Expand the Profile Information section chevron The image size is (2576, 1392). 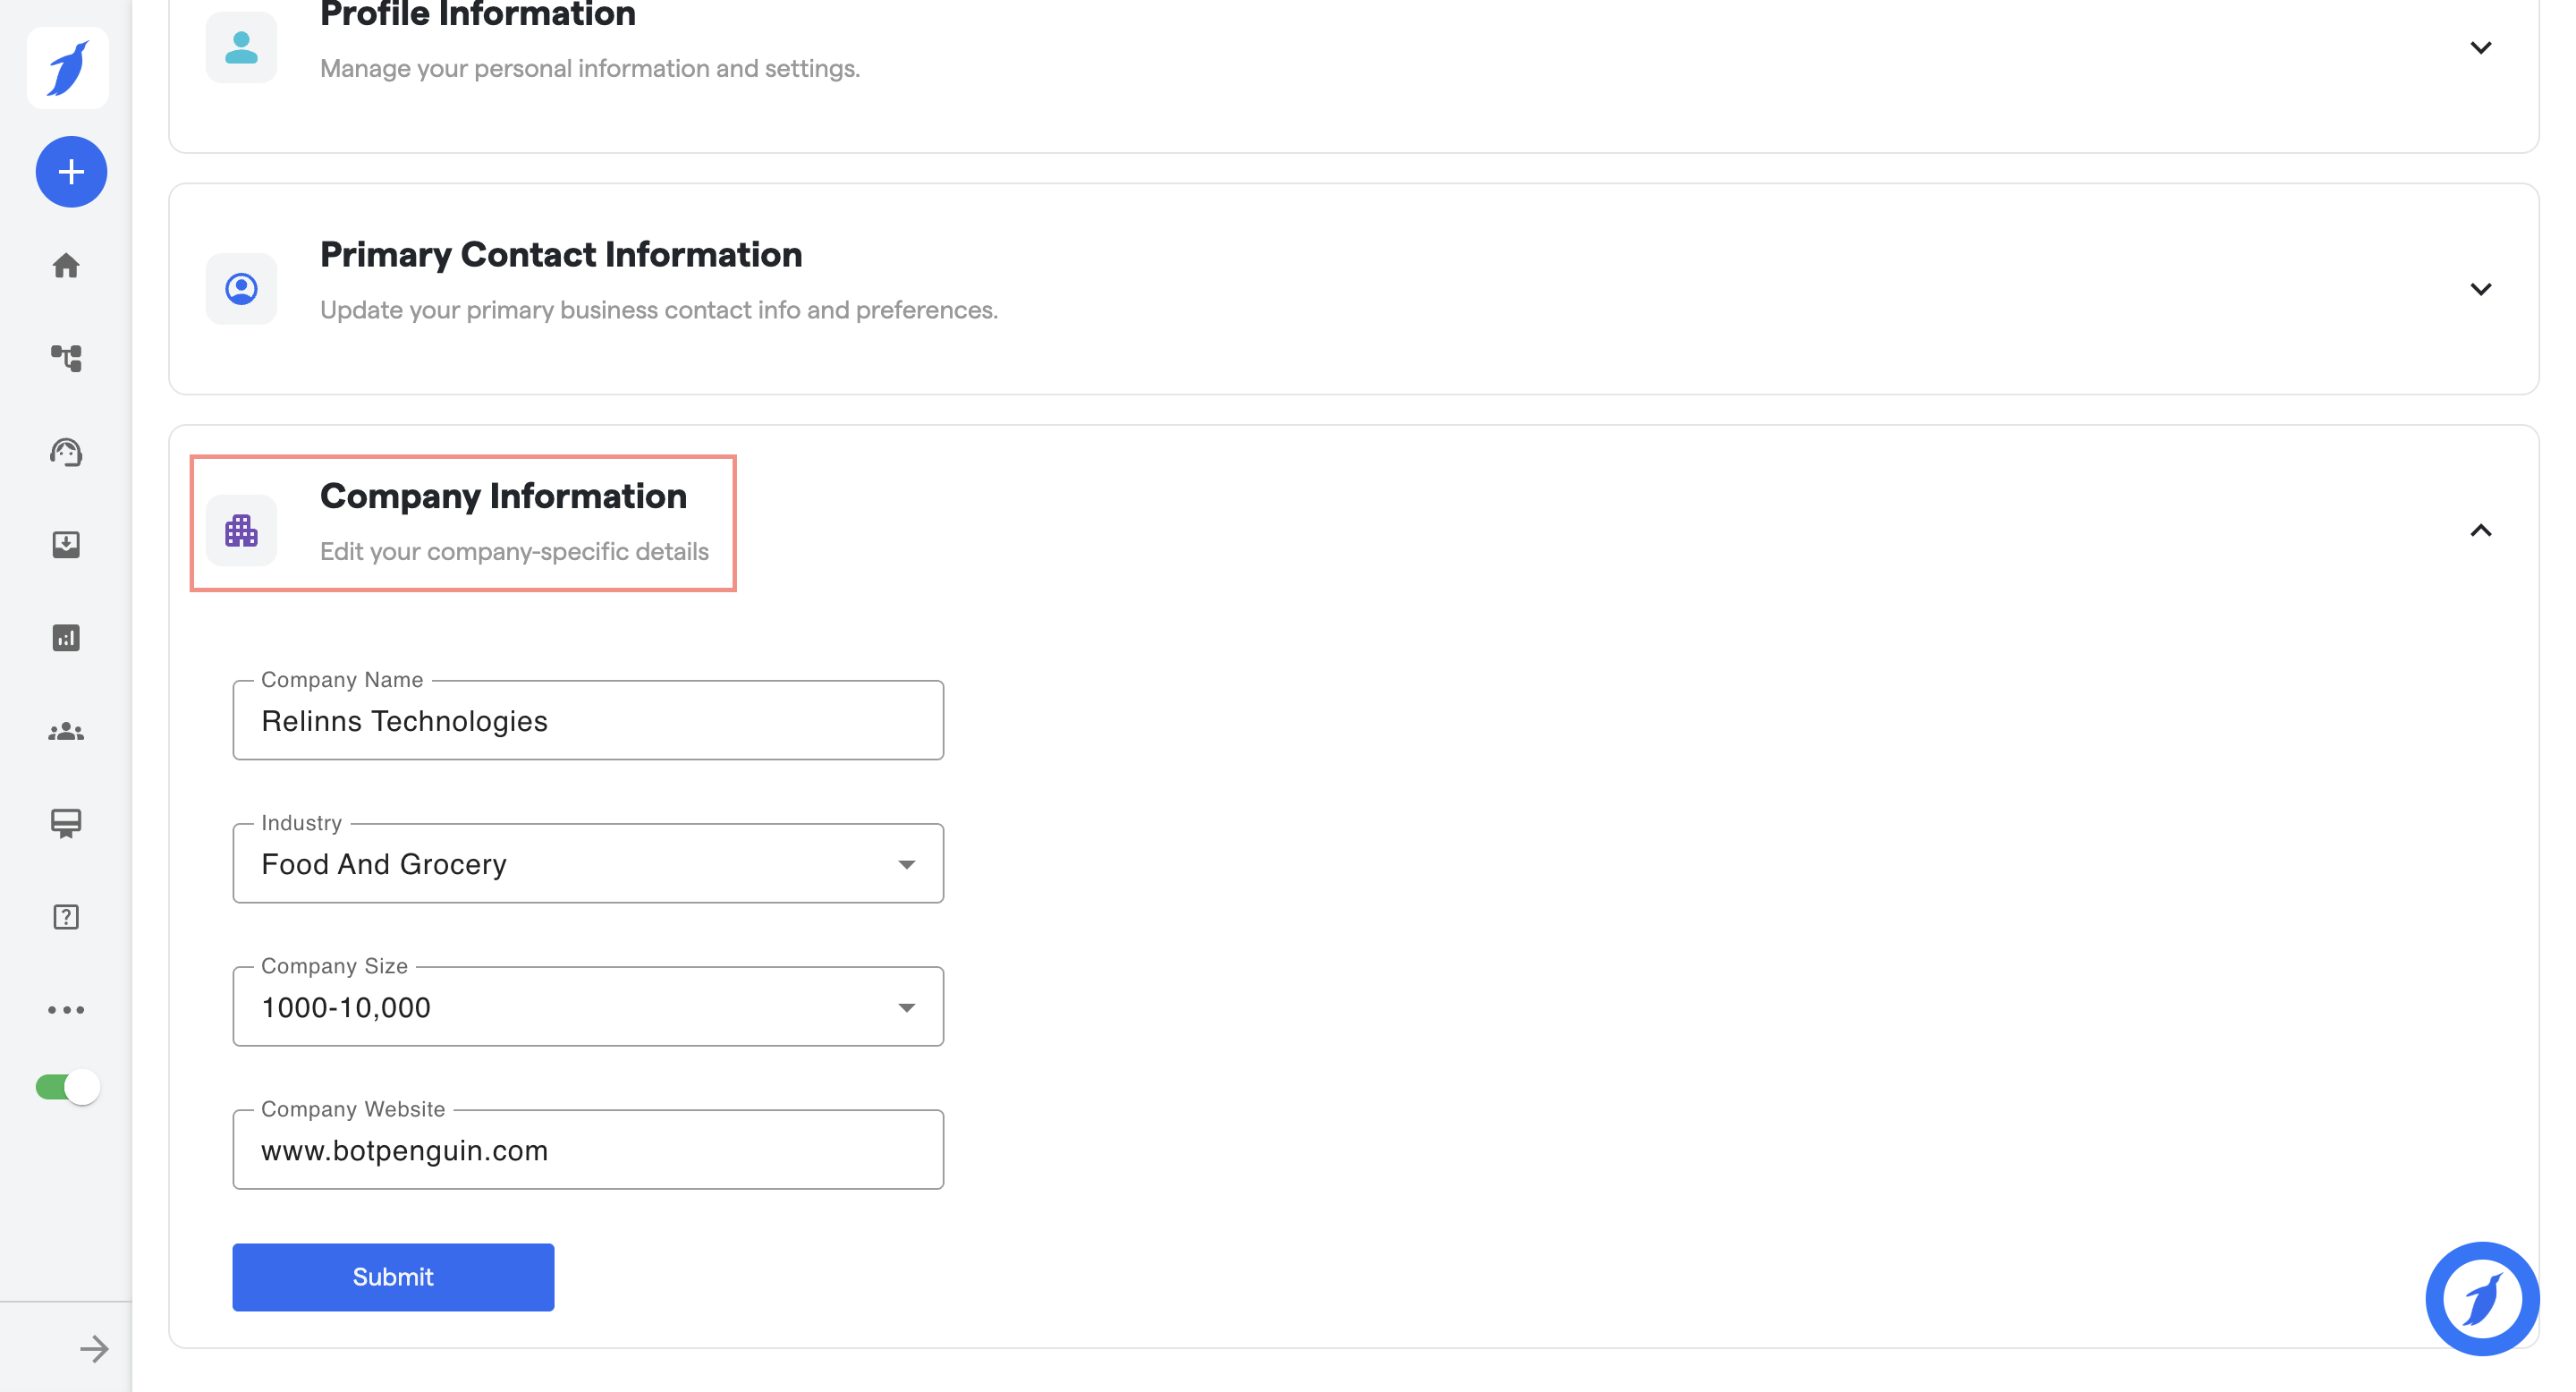(x=2480, y=48)
